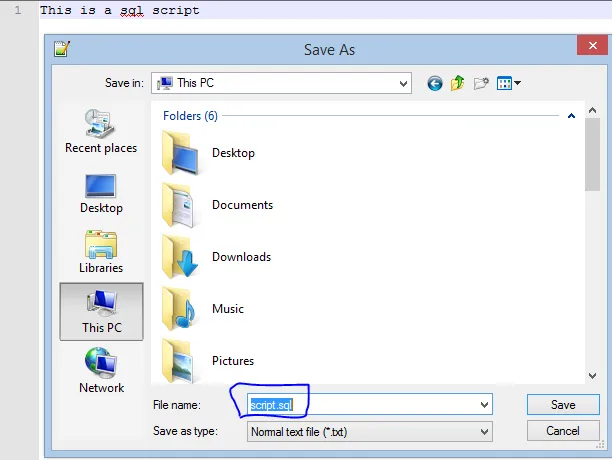Select the Downloads folder icon

(180, 257)
